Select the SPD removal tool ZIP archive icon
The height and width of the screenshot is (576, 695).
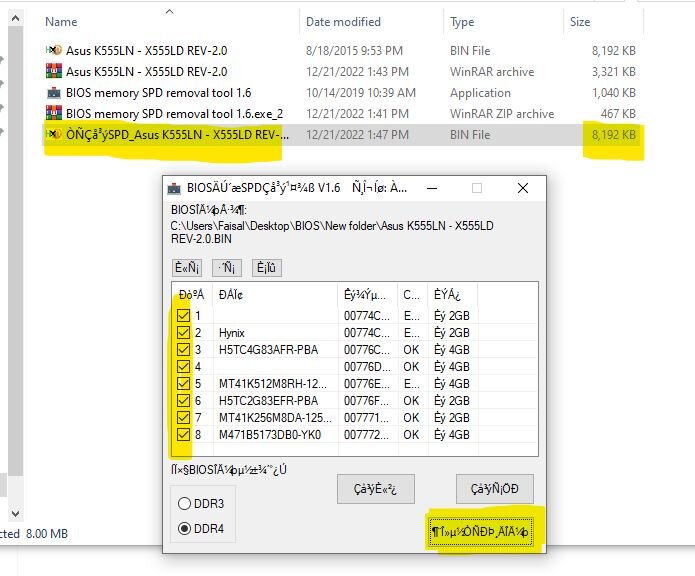point(54,113)
